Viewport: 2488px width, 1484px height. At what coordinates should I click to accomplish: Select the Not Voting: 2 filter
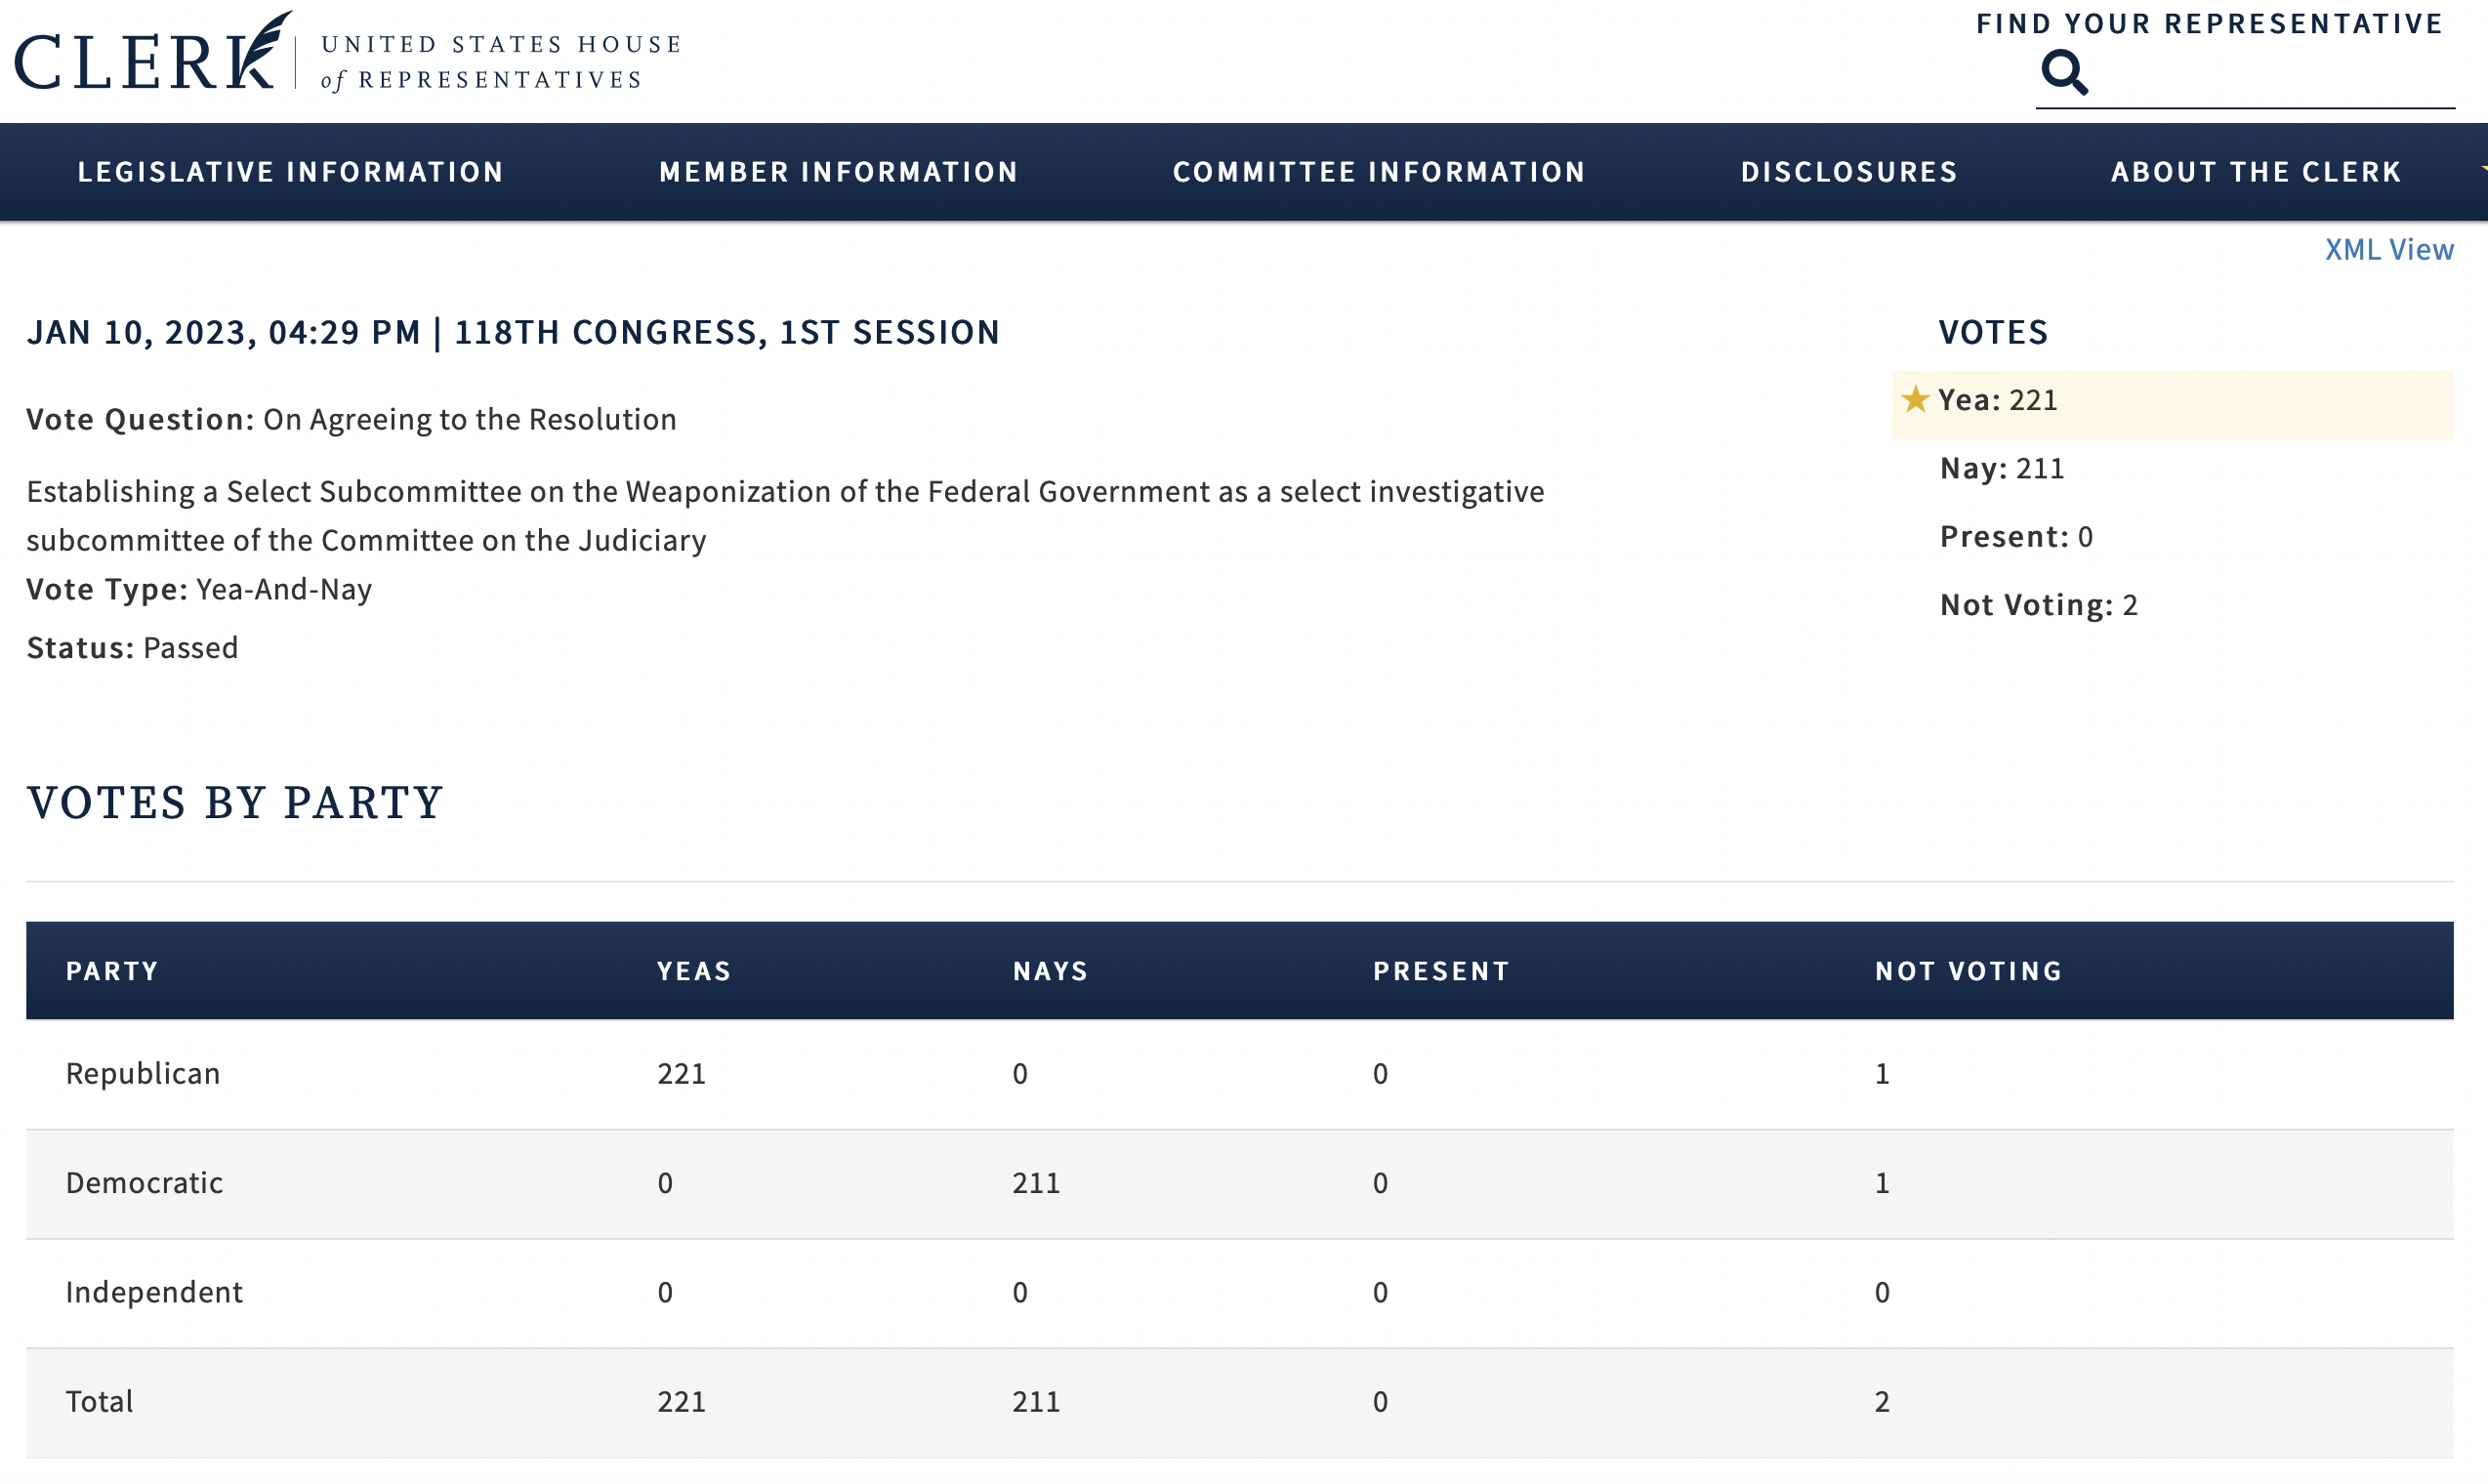(2038, 605)
